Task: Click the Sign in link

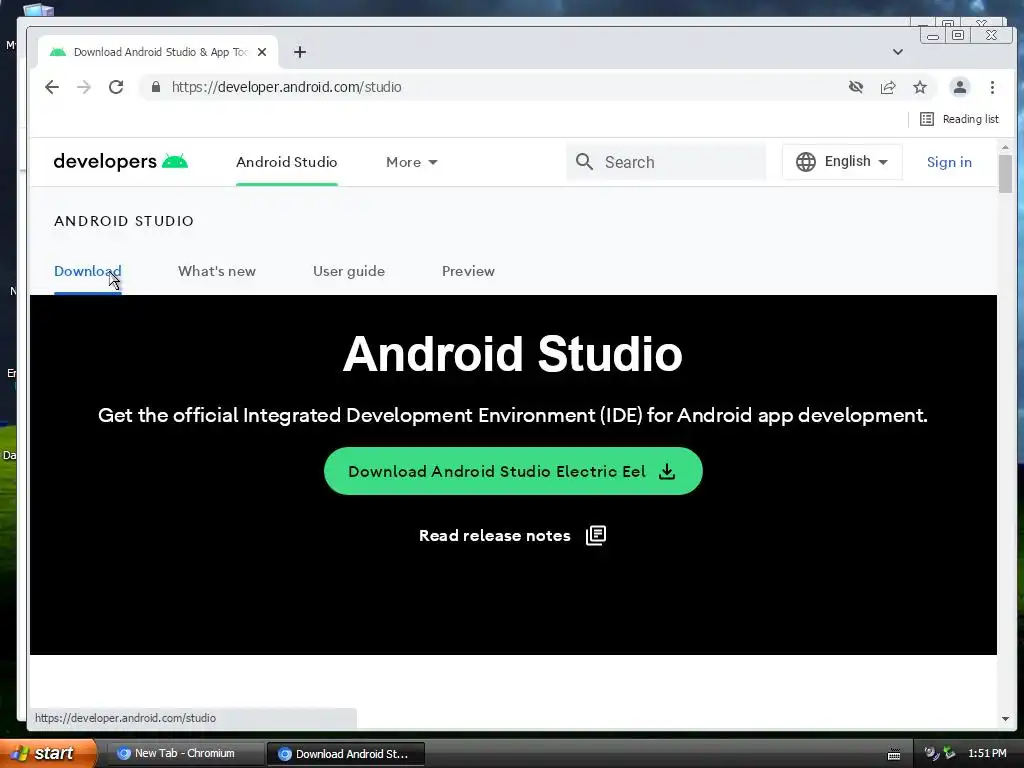Action: (x=949, y=162)
